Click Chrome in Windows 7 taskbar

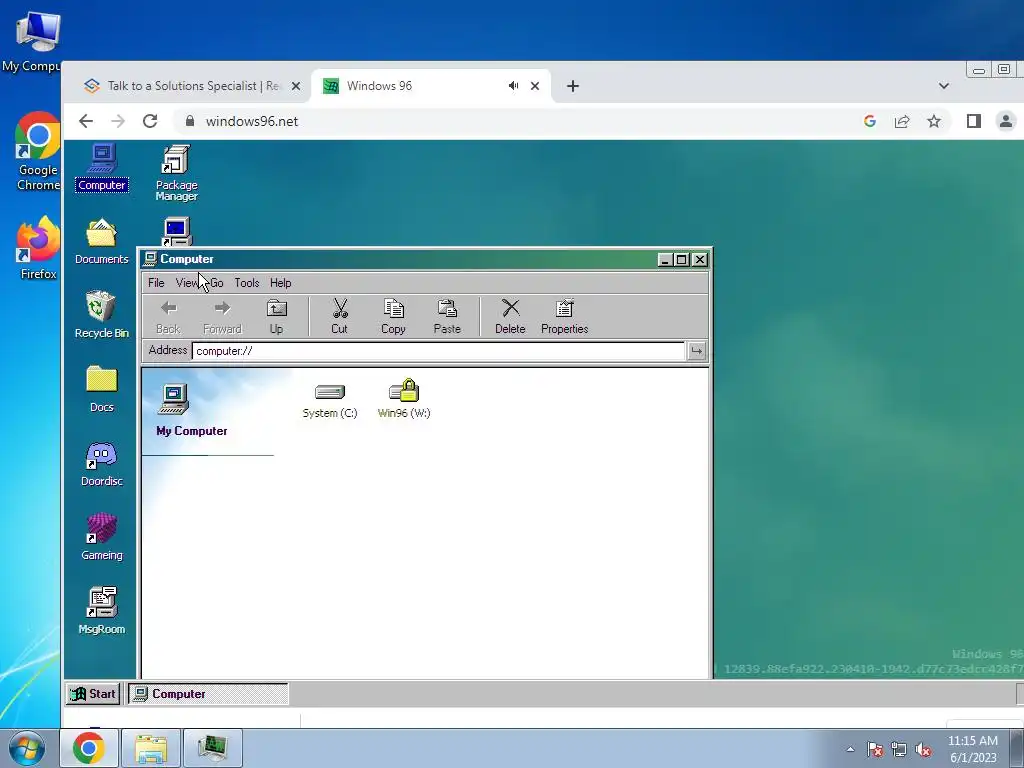tap(89, 748)
